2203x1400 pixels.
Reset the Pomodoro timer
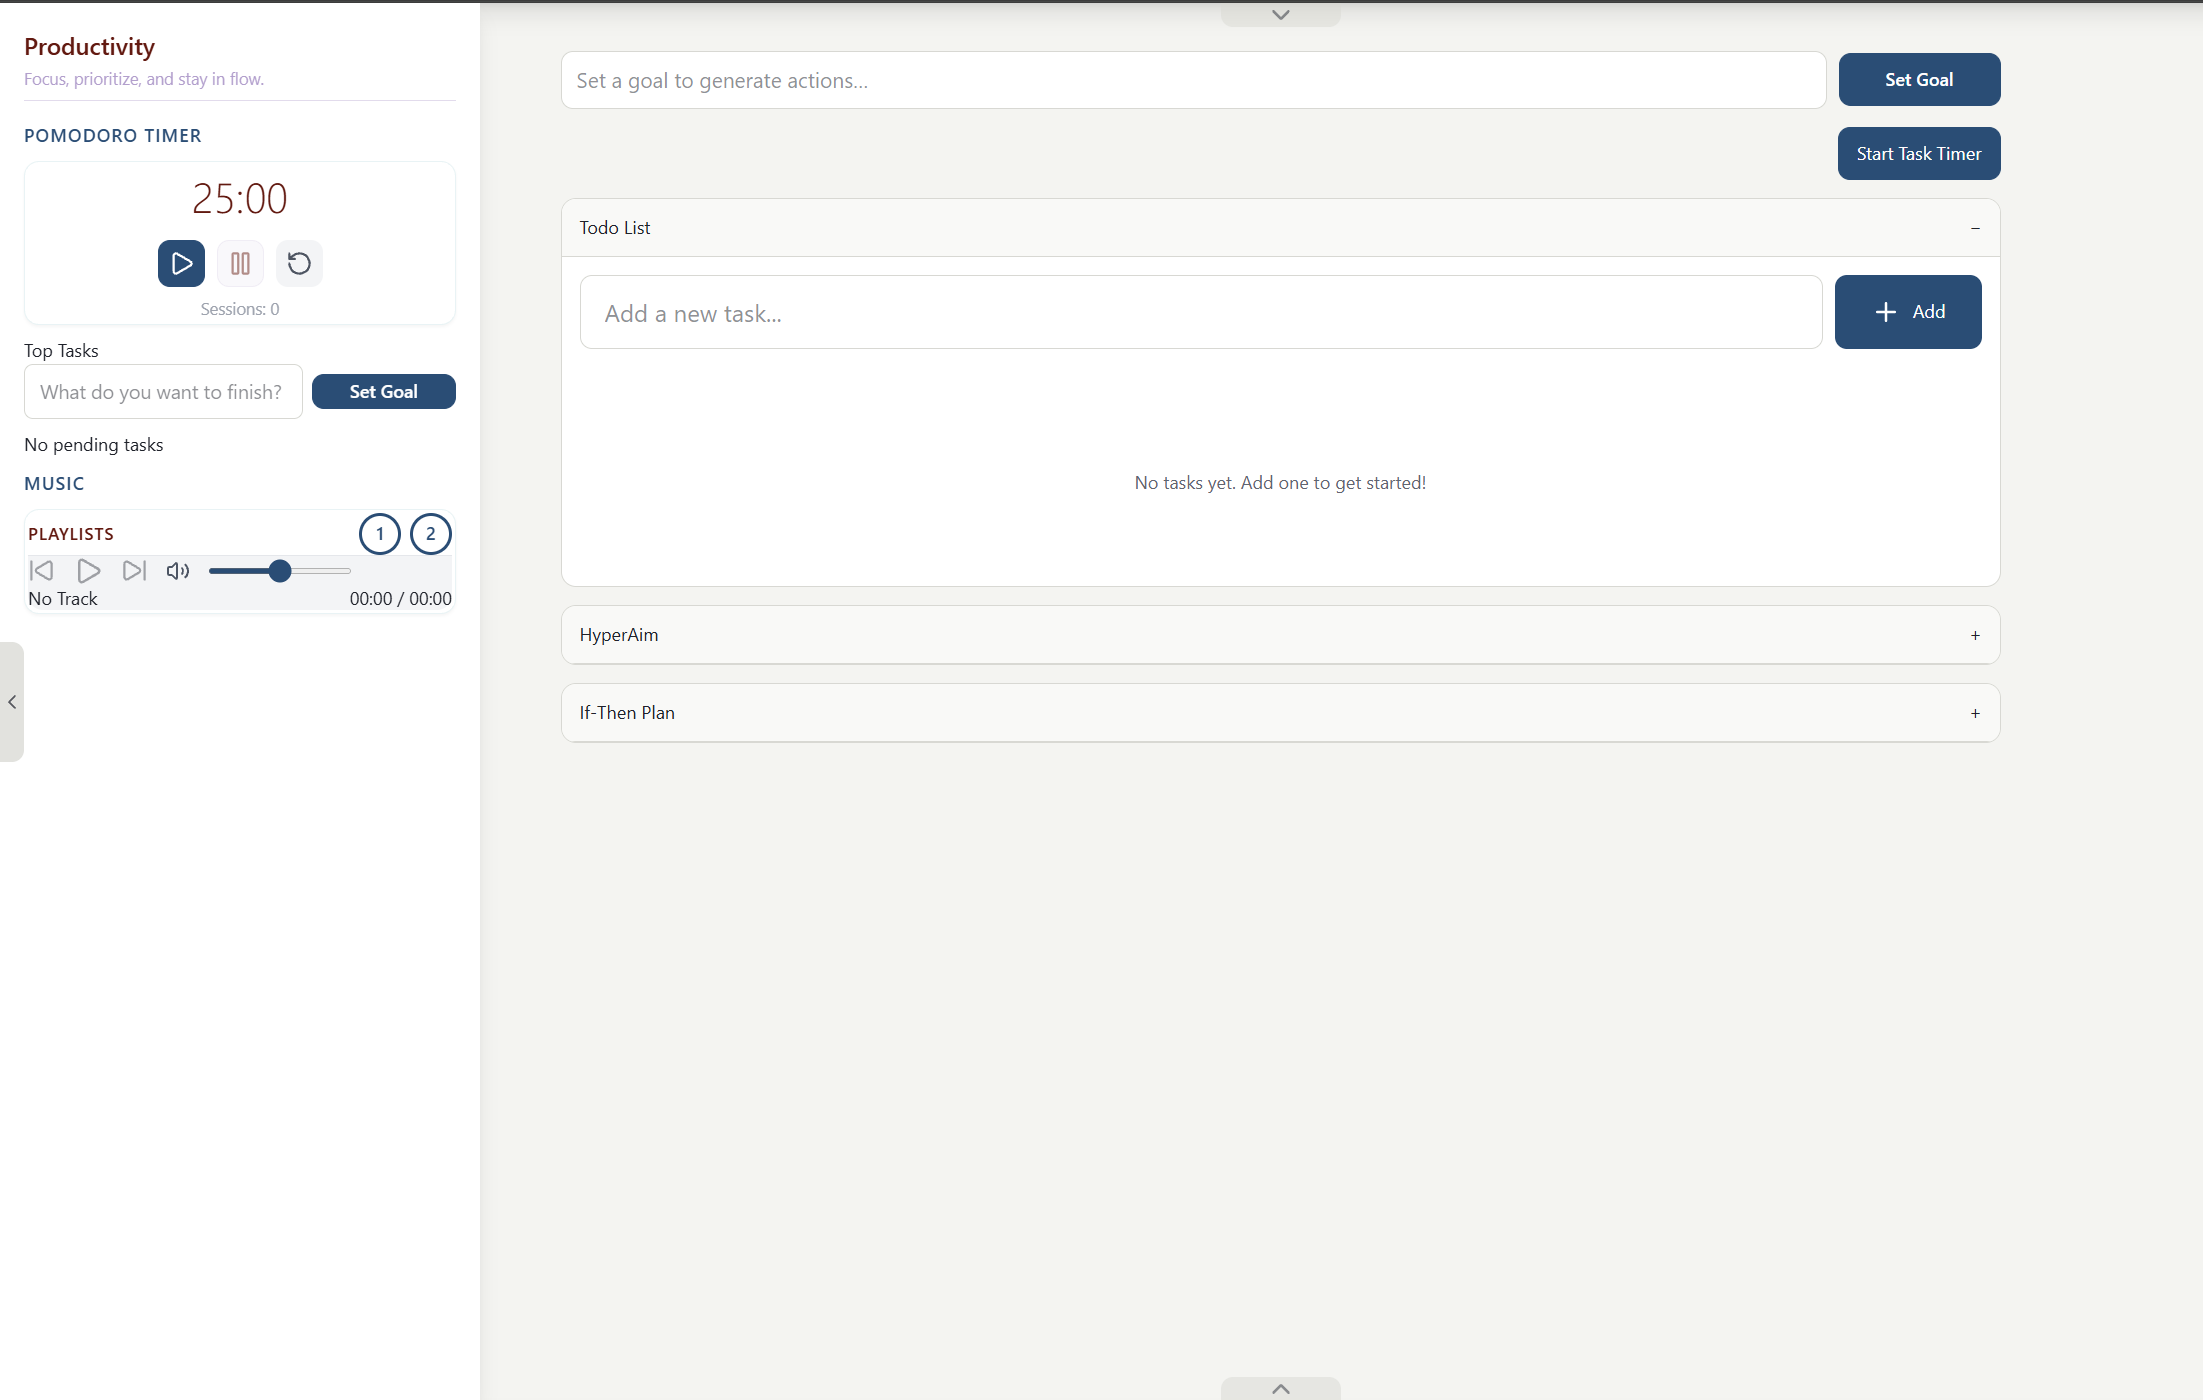tap(299, 263)
